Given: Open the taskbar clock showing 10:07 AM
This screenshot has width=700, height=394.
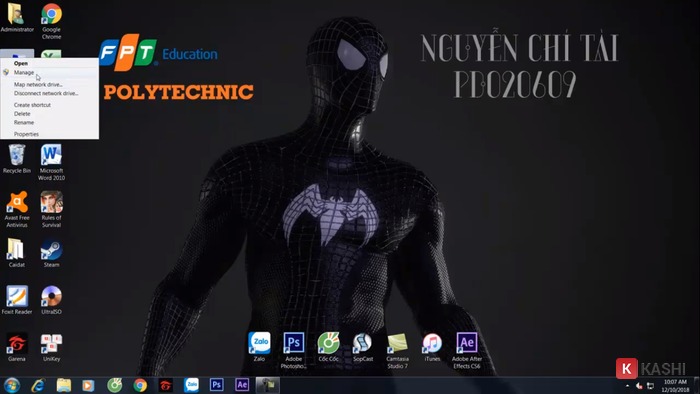Looking at the screenshot, I should [675, 386].
